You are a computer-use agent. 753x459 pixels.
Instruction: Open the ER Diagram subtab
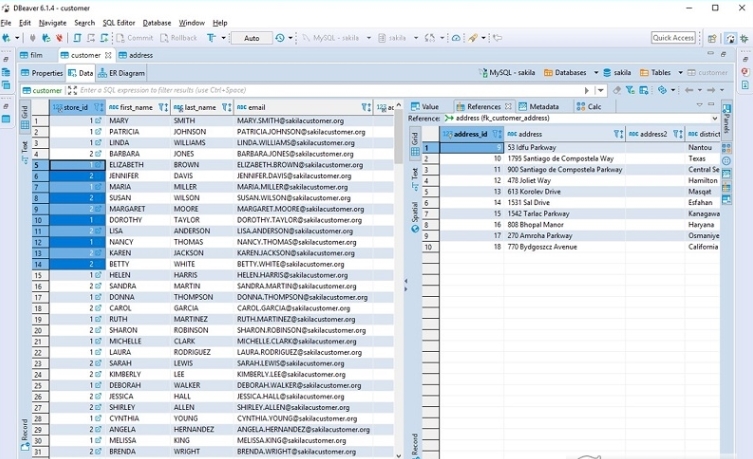pos(121,73)
